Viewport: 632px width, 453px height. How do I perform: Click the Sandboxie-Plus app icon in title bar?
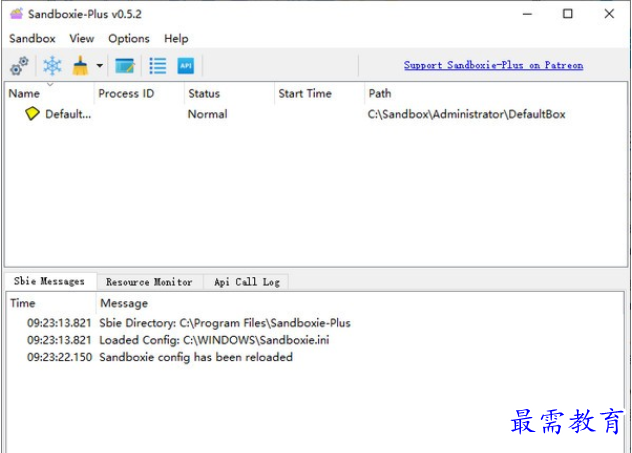[17, 14]
